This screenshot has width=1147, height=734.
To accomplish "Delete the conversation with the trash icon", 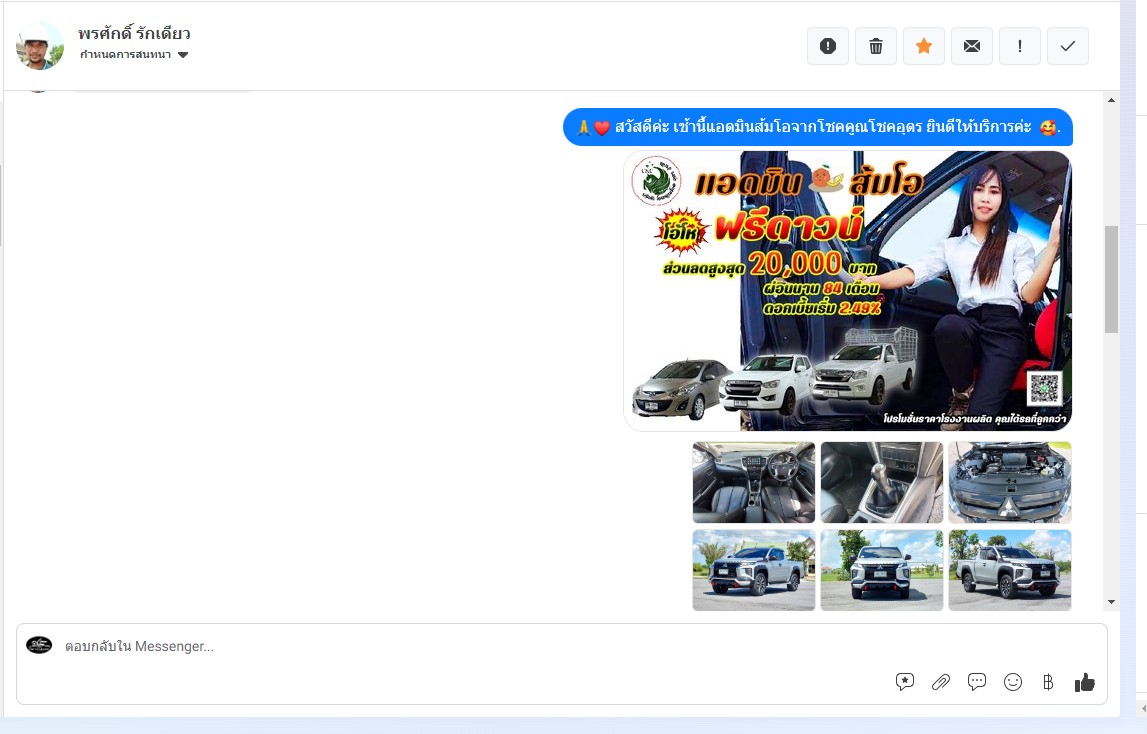I will 876,46.
